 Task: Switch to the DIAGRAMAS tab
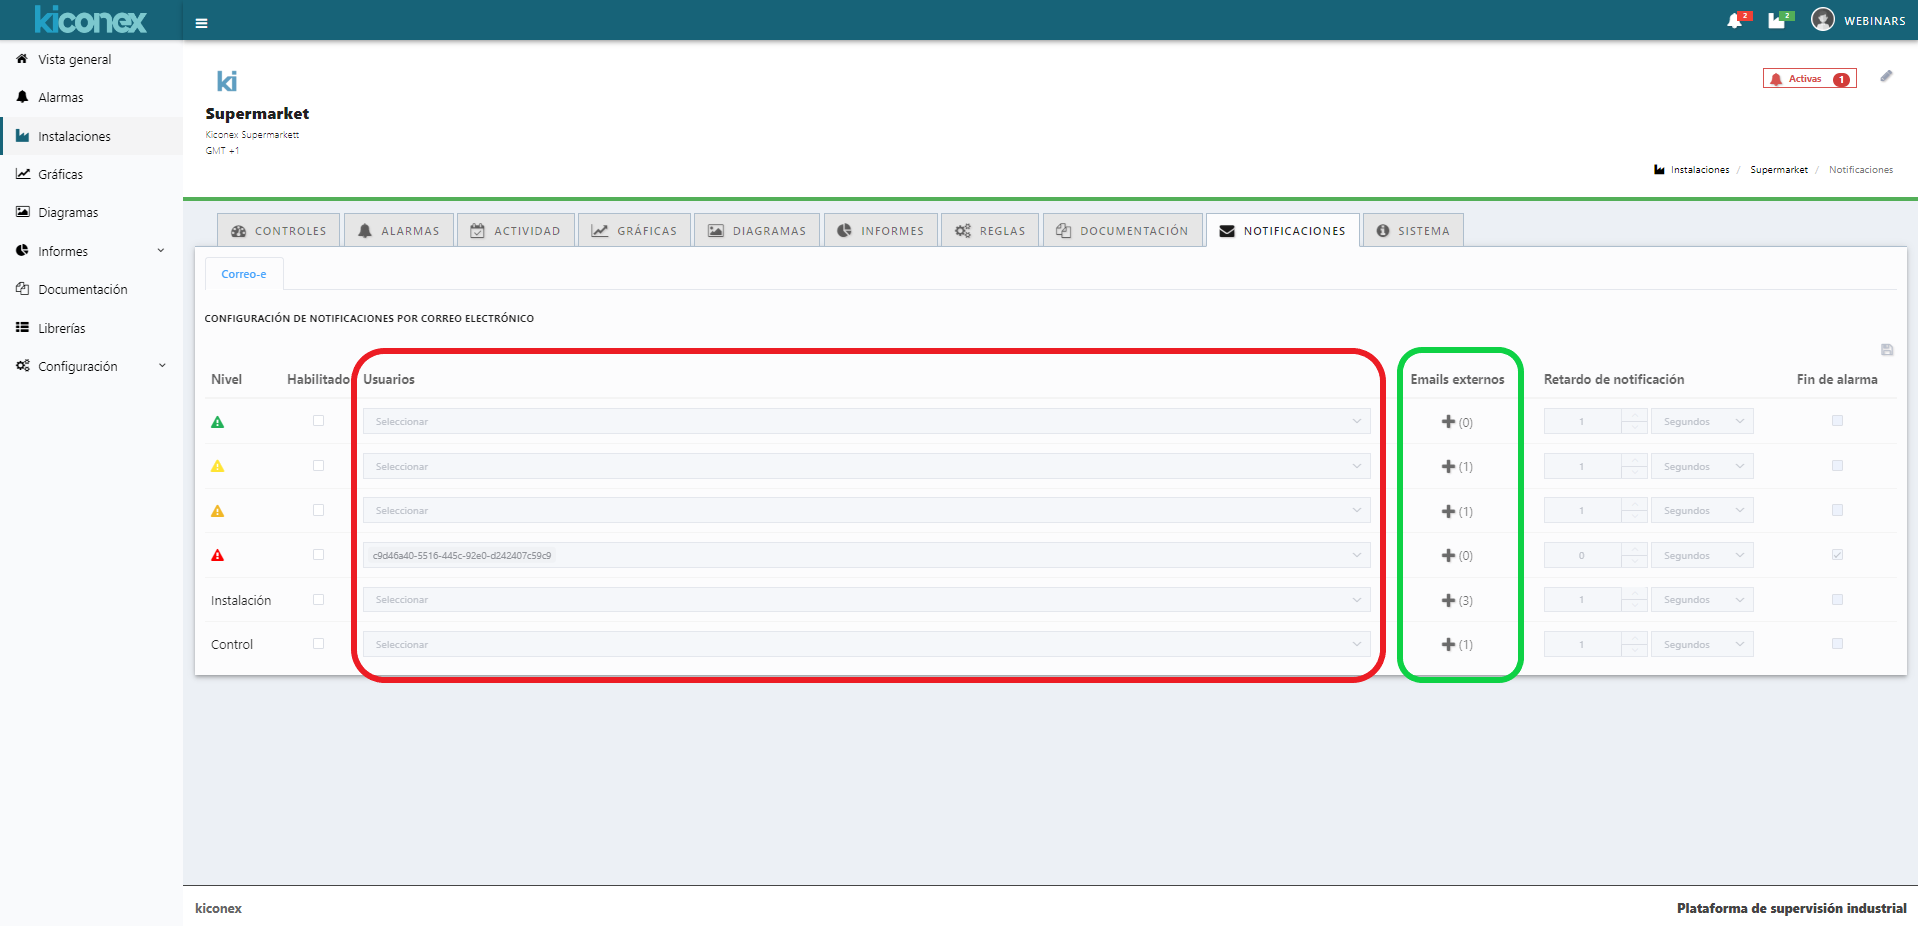(757, 231)
